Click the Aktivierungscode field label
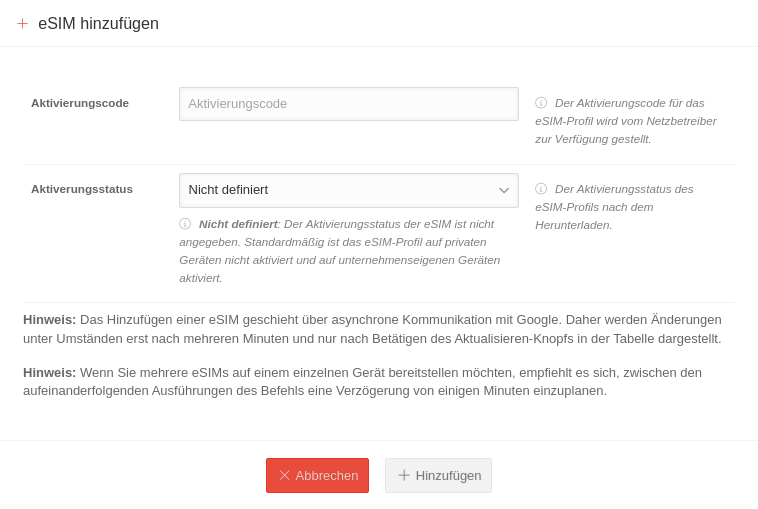758x509 pixels. (80, 103)
